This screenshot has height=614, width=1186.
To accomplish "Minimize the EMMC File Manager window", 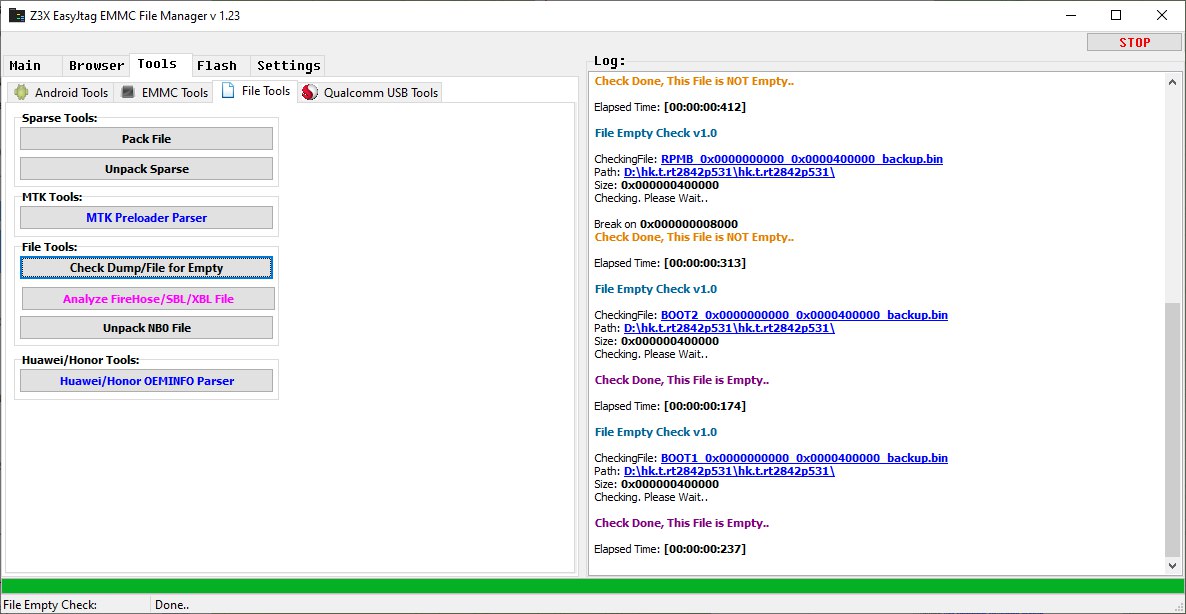I will tap(1070, 15).
